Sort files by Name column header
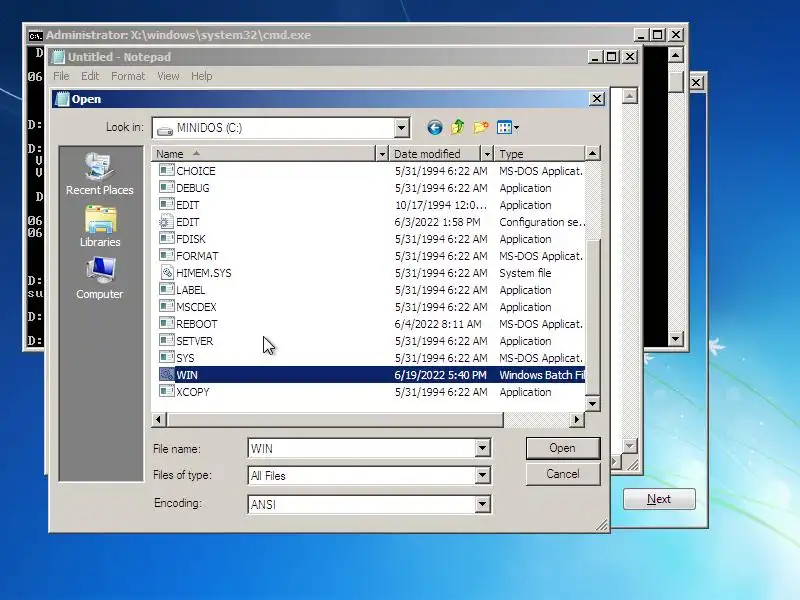 click(263, 154)
